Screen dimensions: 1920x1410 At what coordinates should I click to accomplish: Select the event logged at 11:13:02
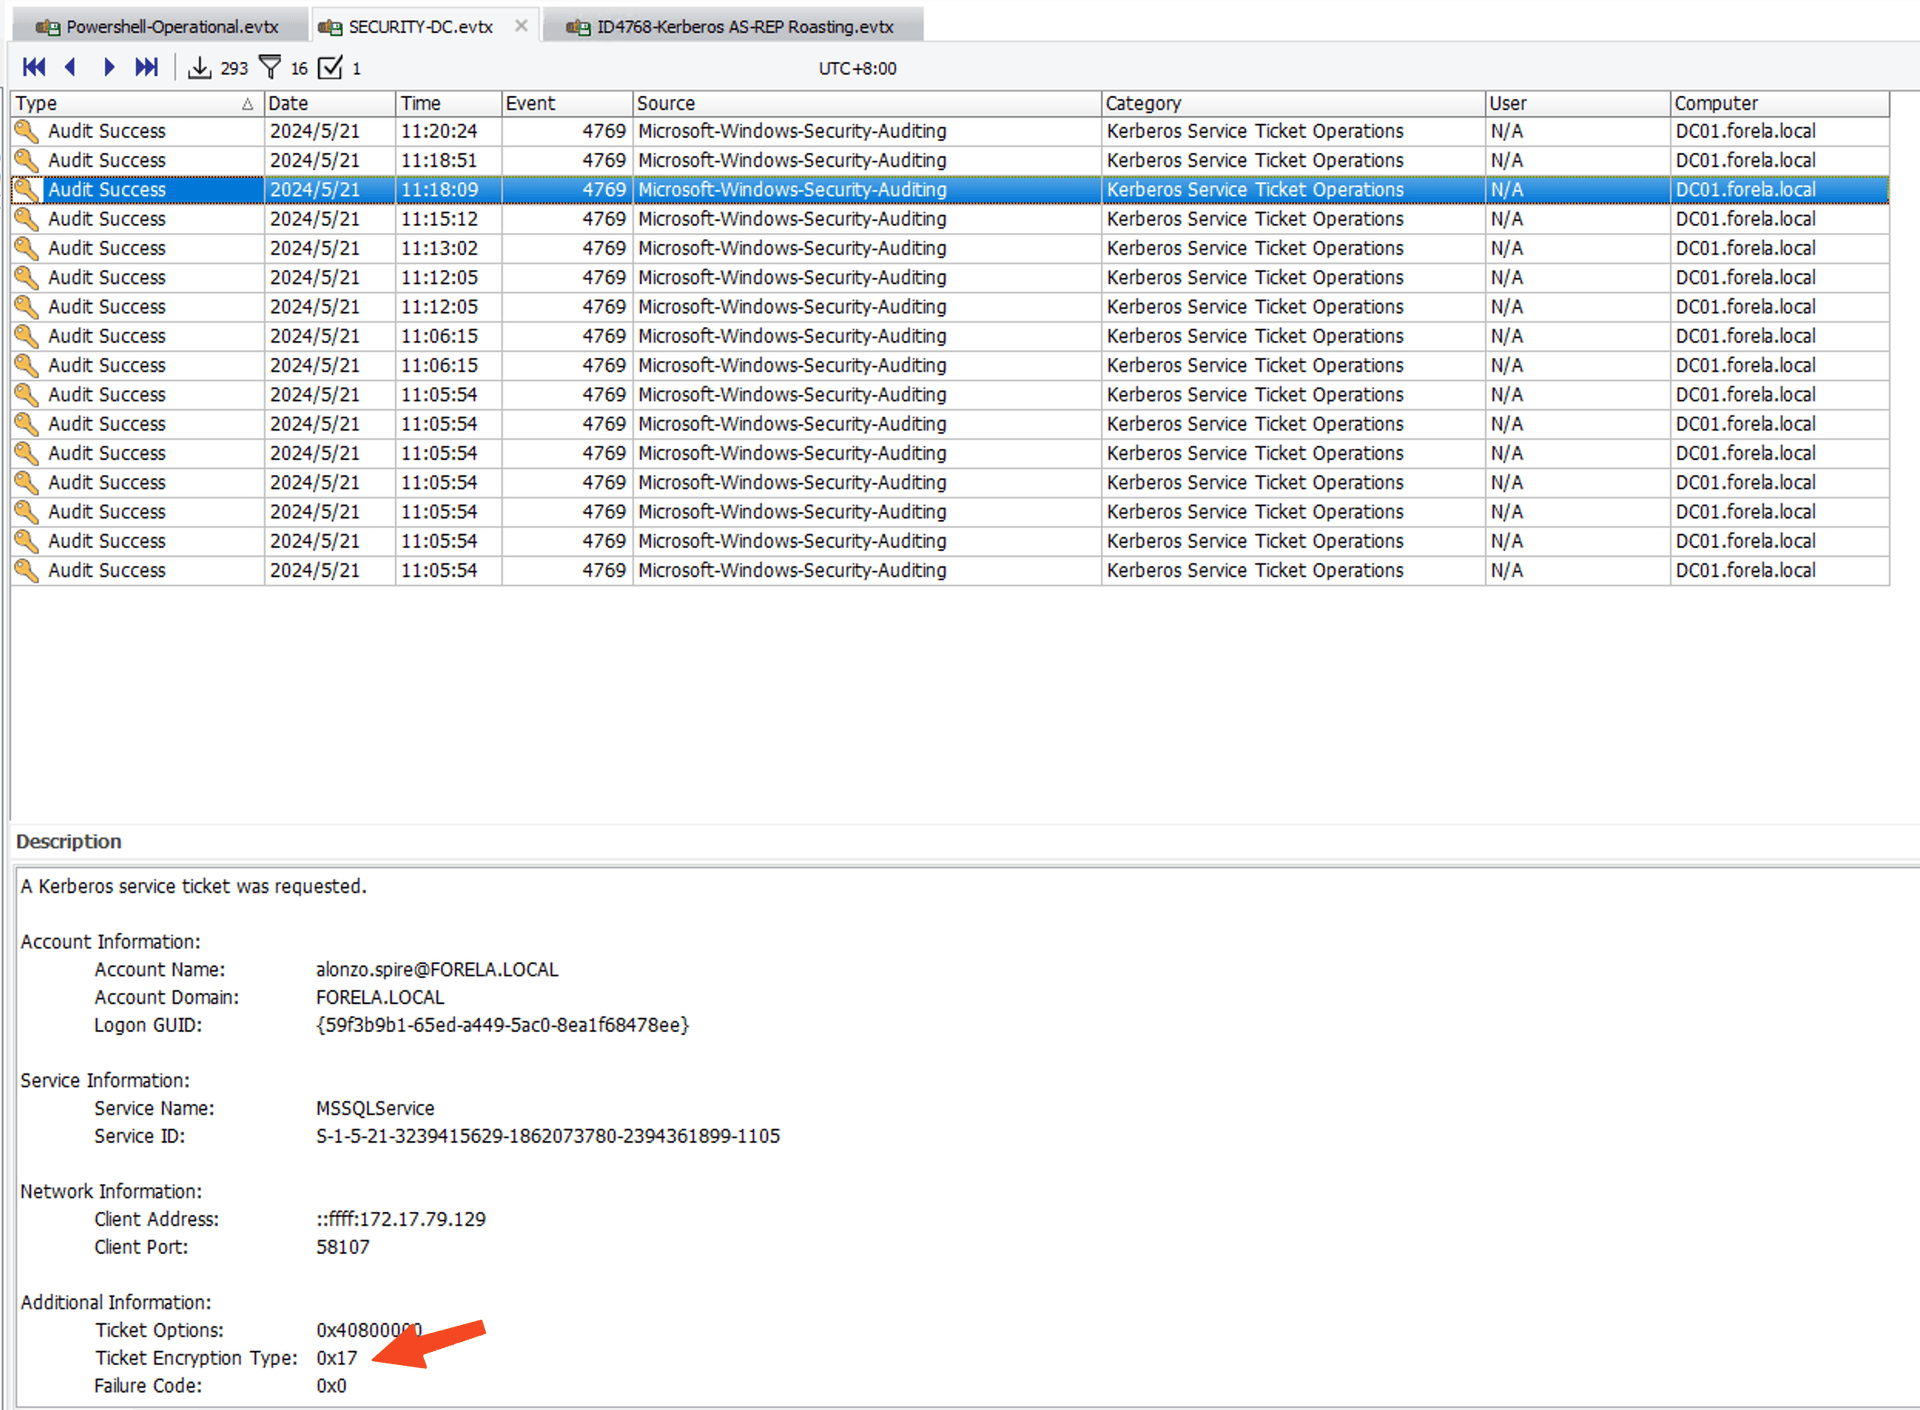(x=440, y=248)
